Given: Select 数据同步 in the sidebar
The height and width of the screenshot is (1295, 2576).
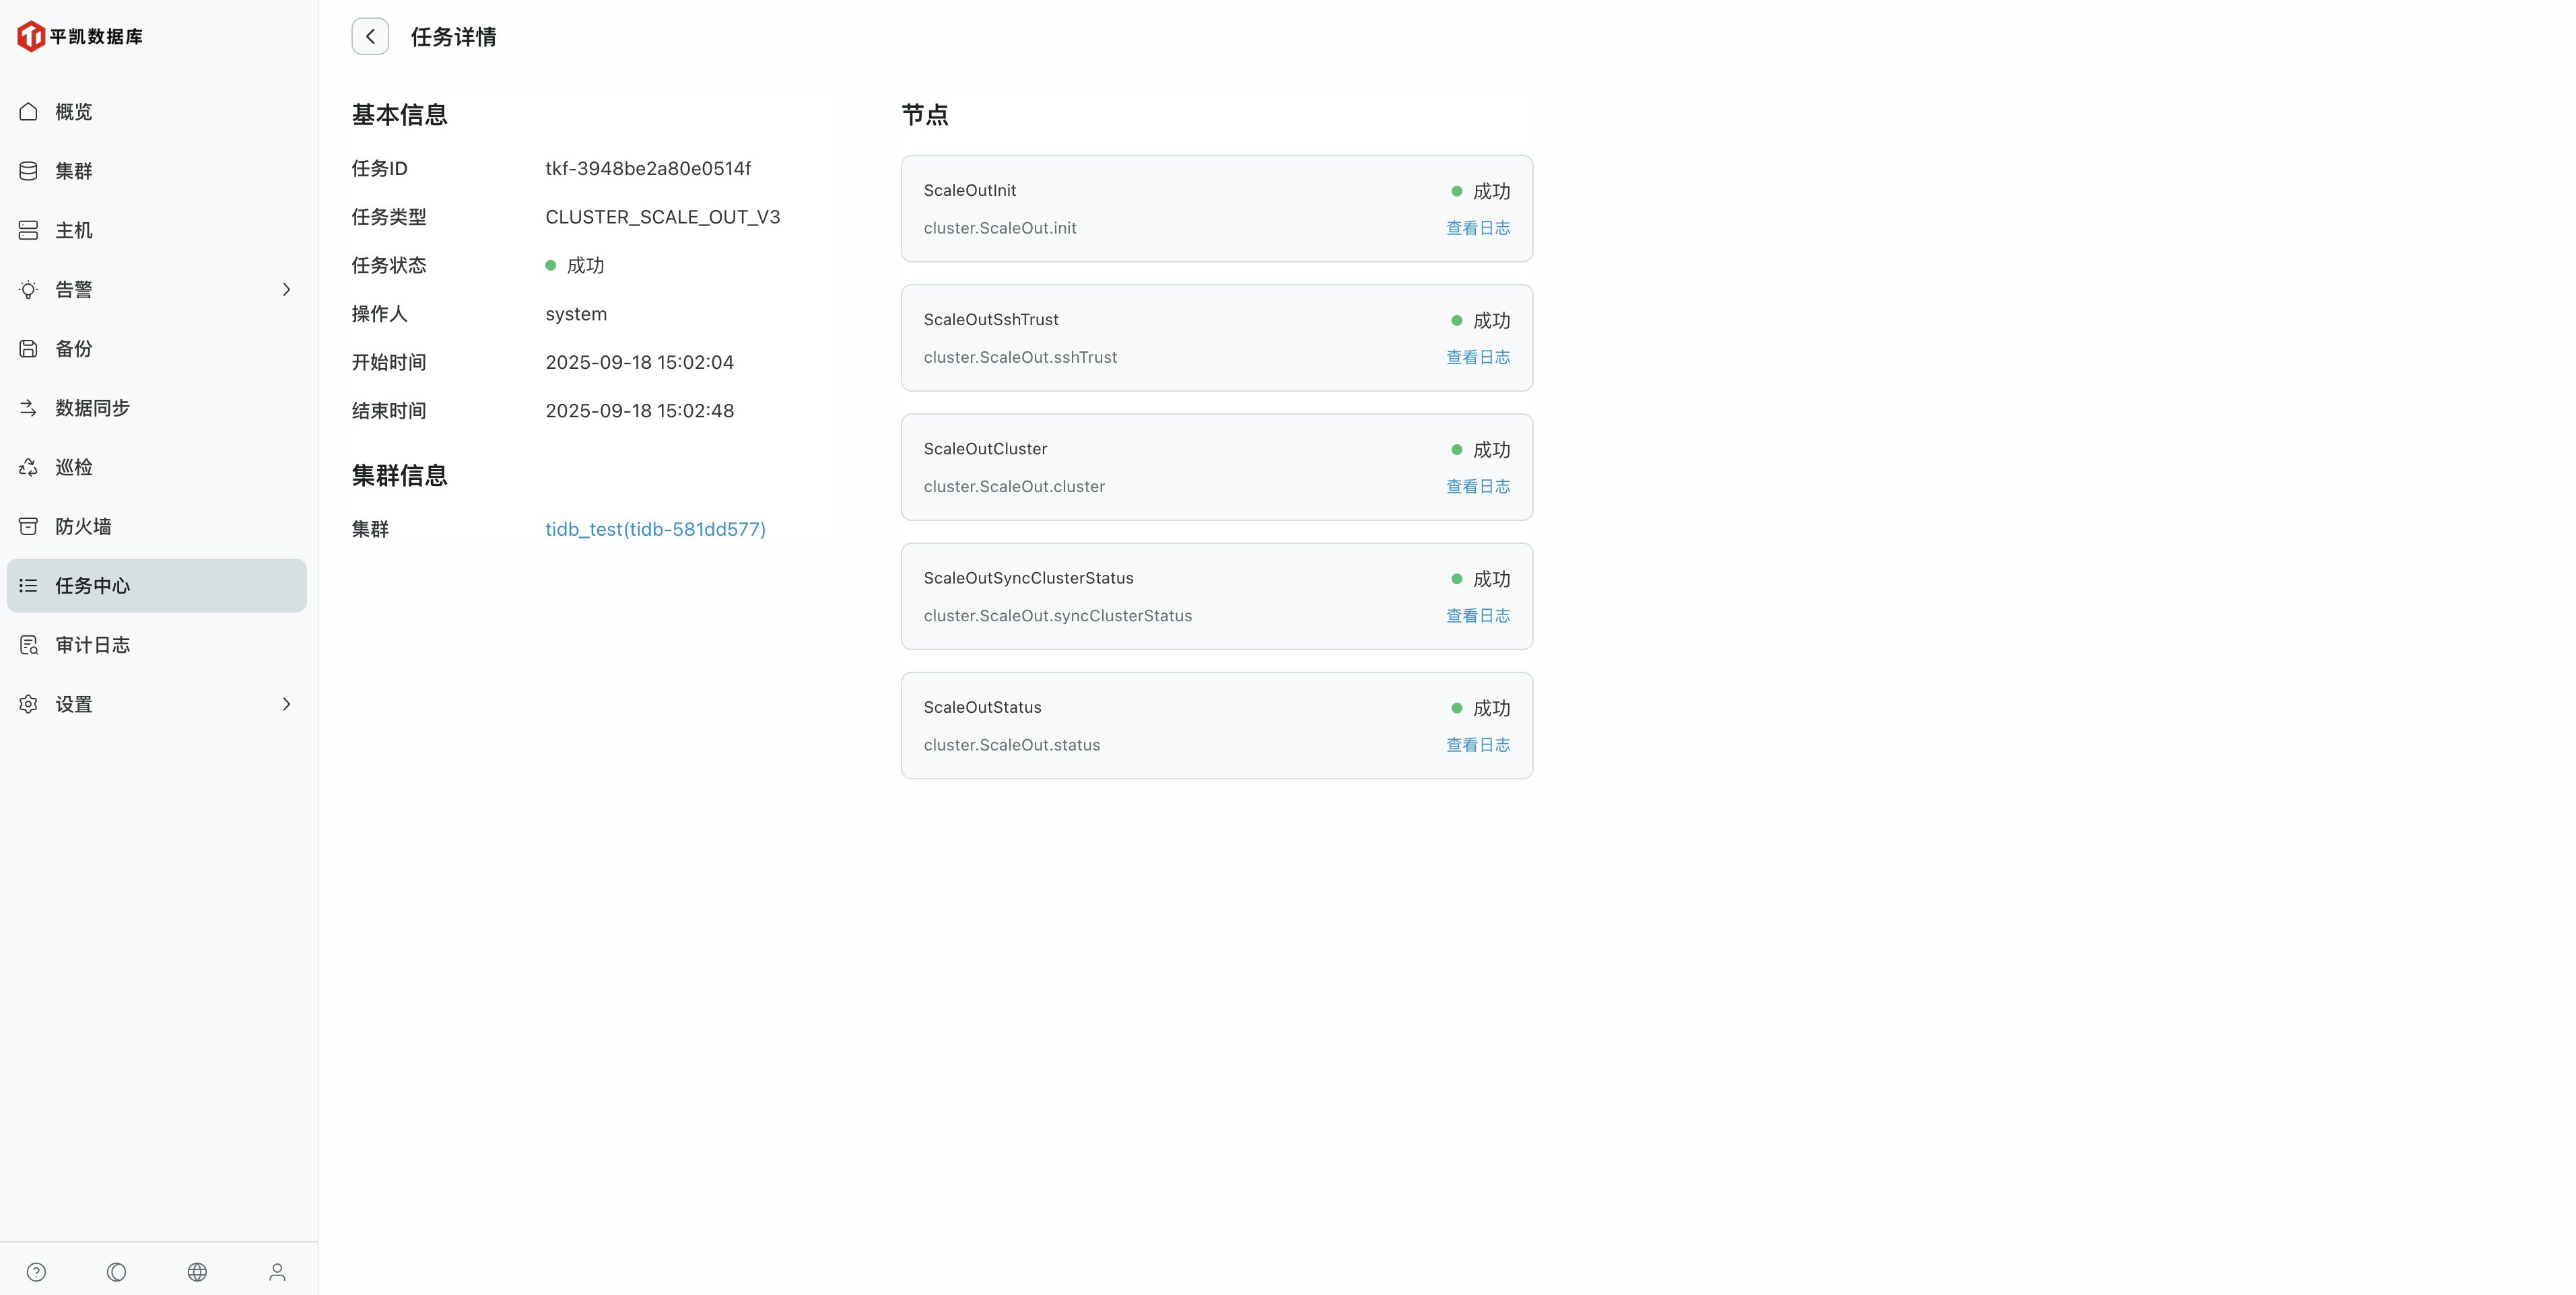Looking at the screenshot, I should [92, 408].
